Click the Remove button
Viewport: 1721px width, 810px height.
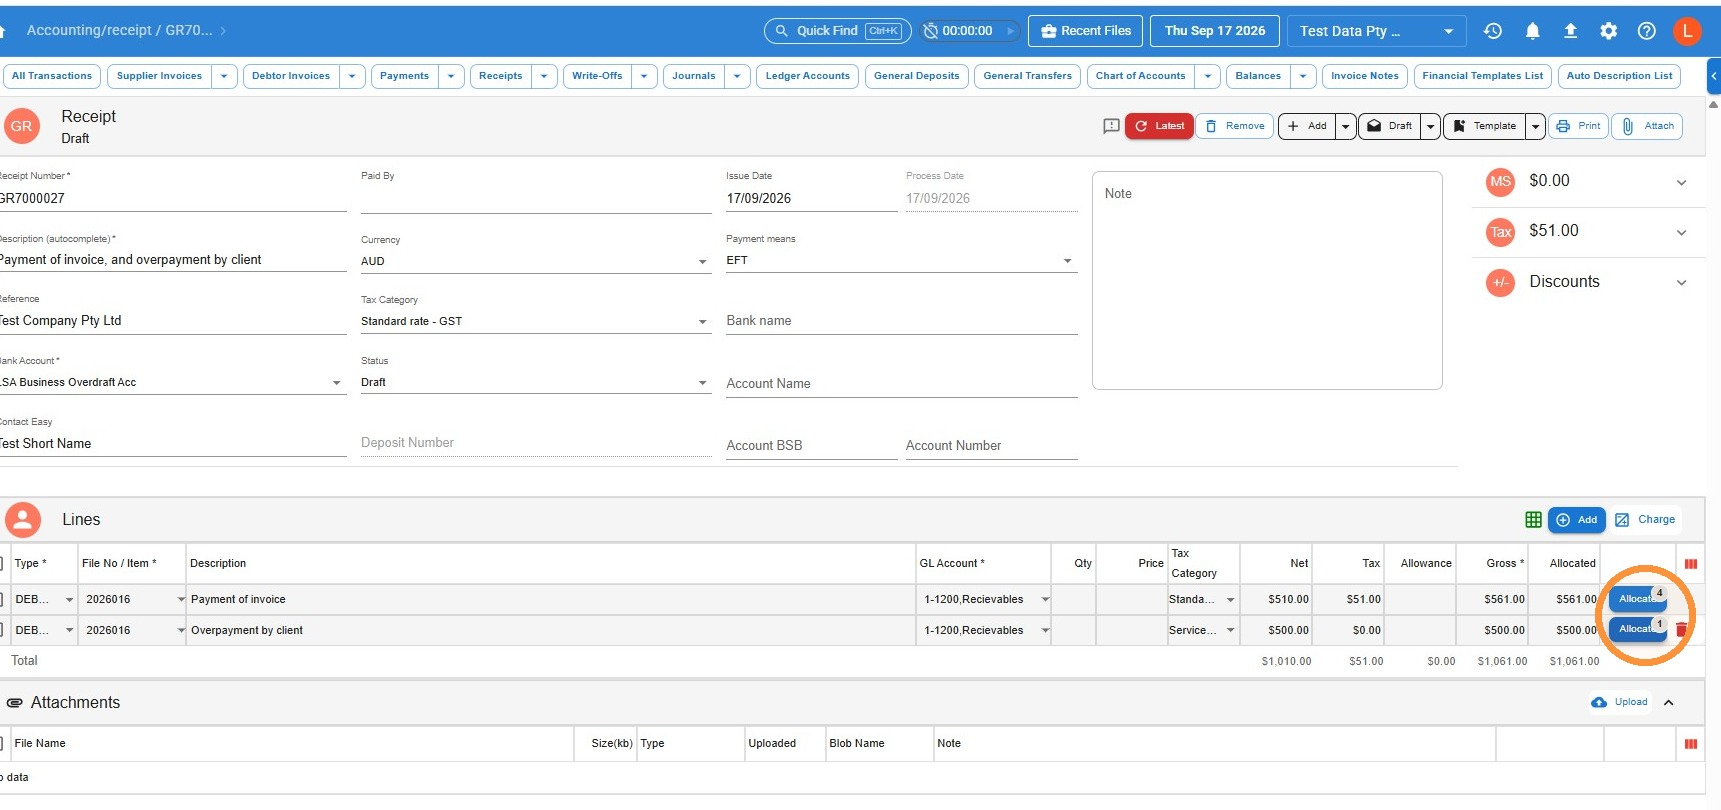tap(1234, 126)
